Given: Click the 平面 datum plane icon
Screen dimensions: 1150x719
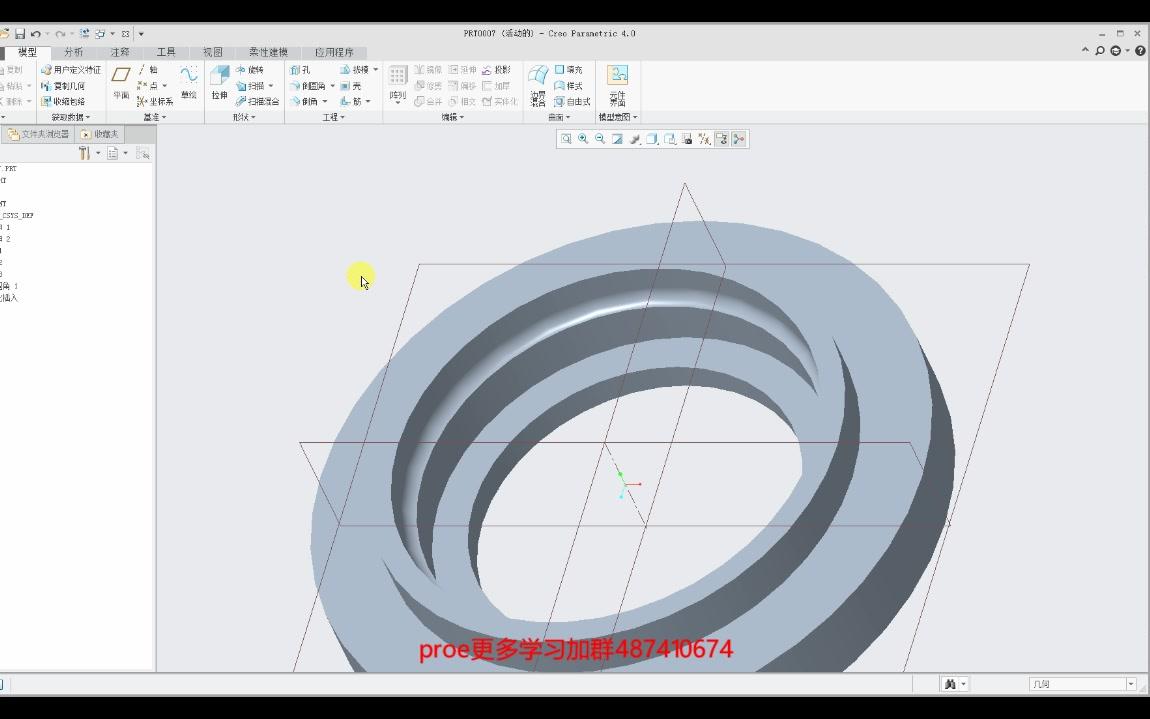Looking at the screenshot, I should [121, 81].
